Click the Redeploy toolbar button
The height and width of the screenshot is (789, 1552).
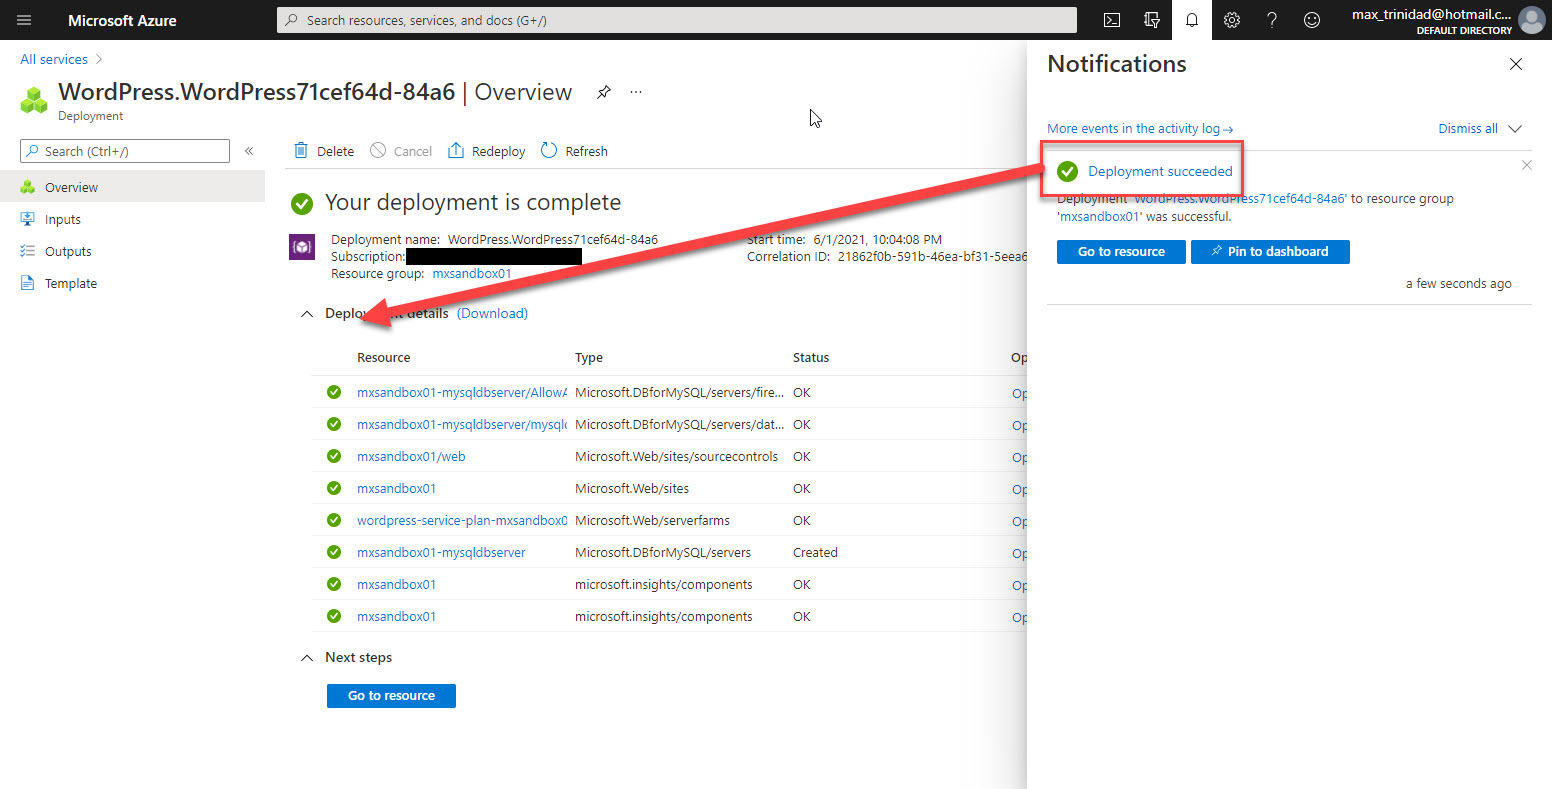click(486, 151)
